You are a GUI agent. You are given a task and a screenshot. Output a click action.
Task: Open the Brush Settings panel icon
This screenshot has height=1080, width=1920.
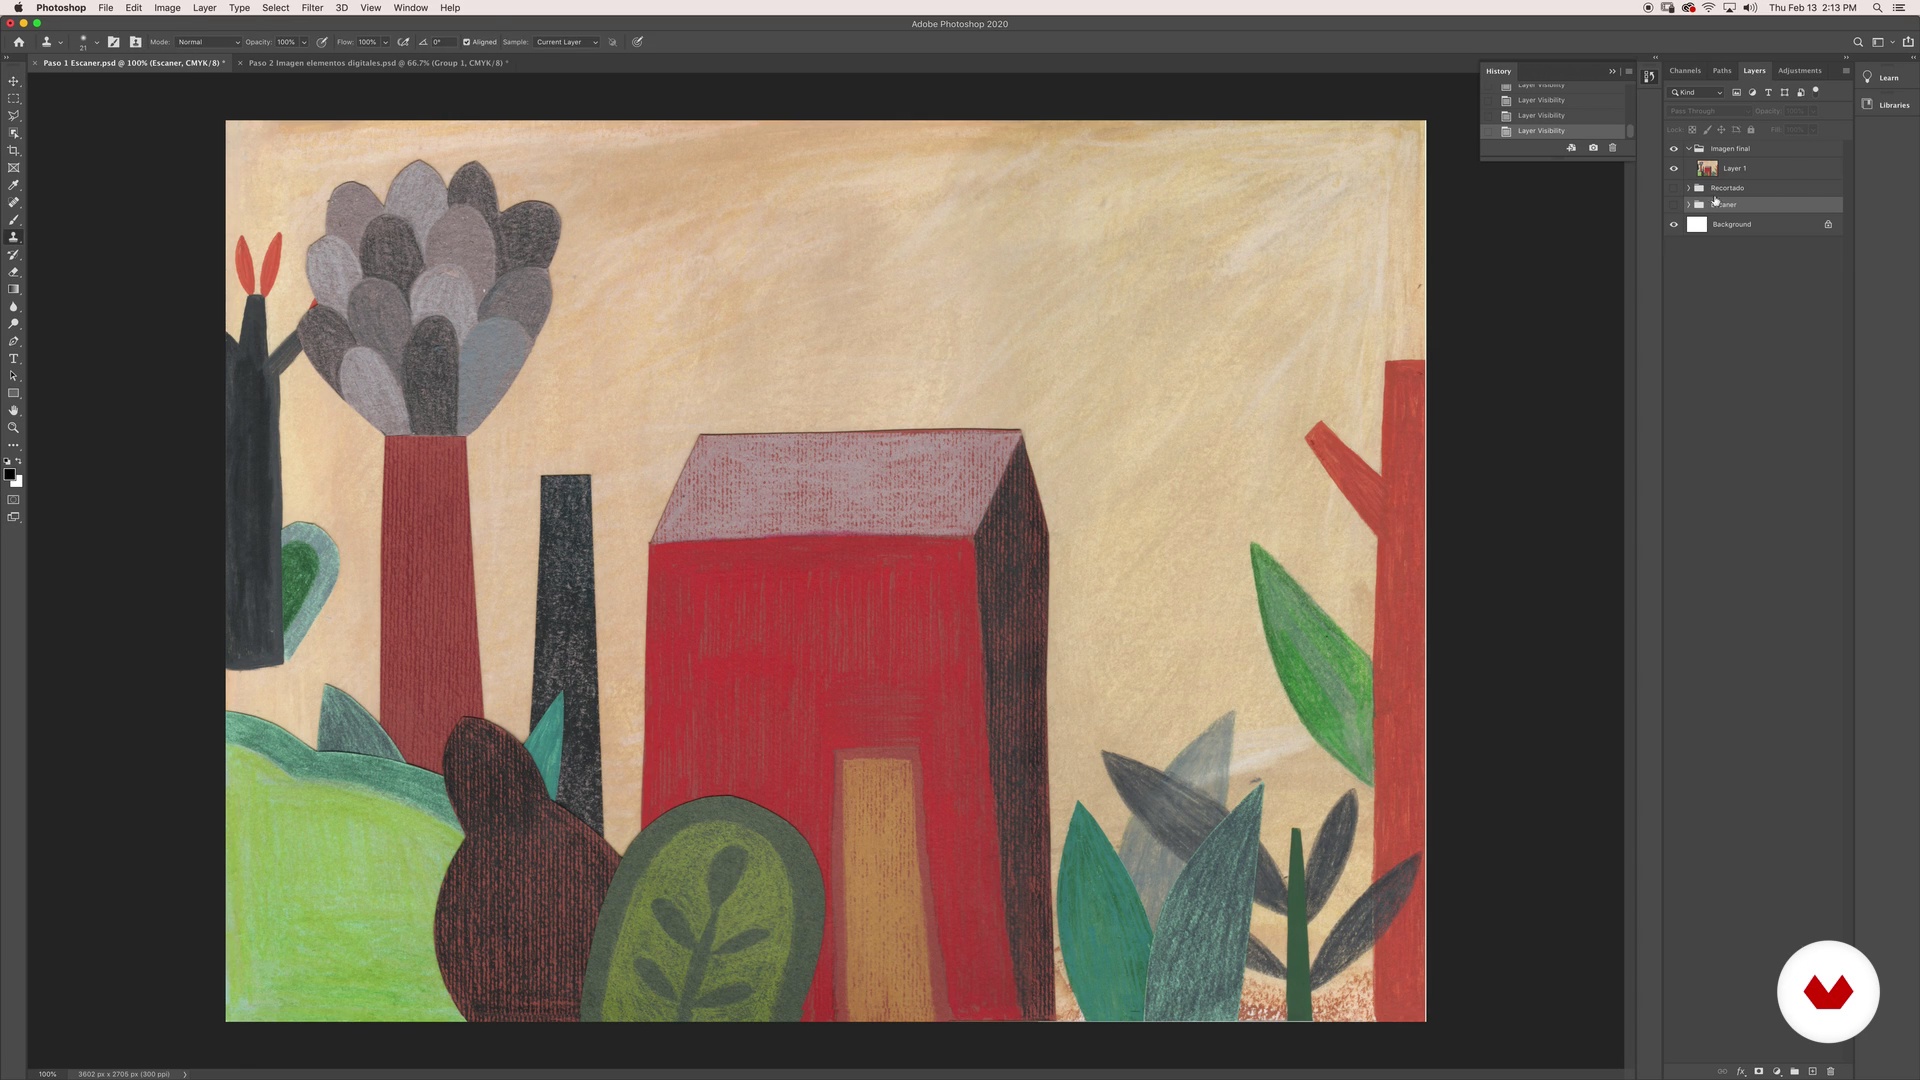coord(114,42)
